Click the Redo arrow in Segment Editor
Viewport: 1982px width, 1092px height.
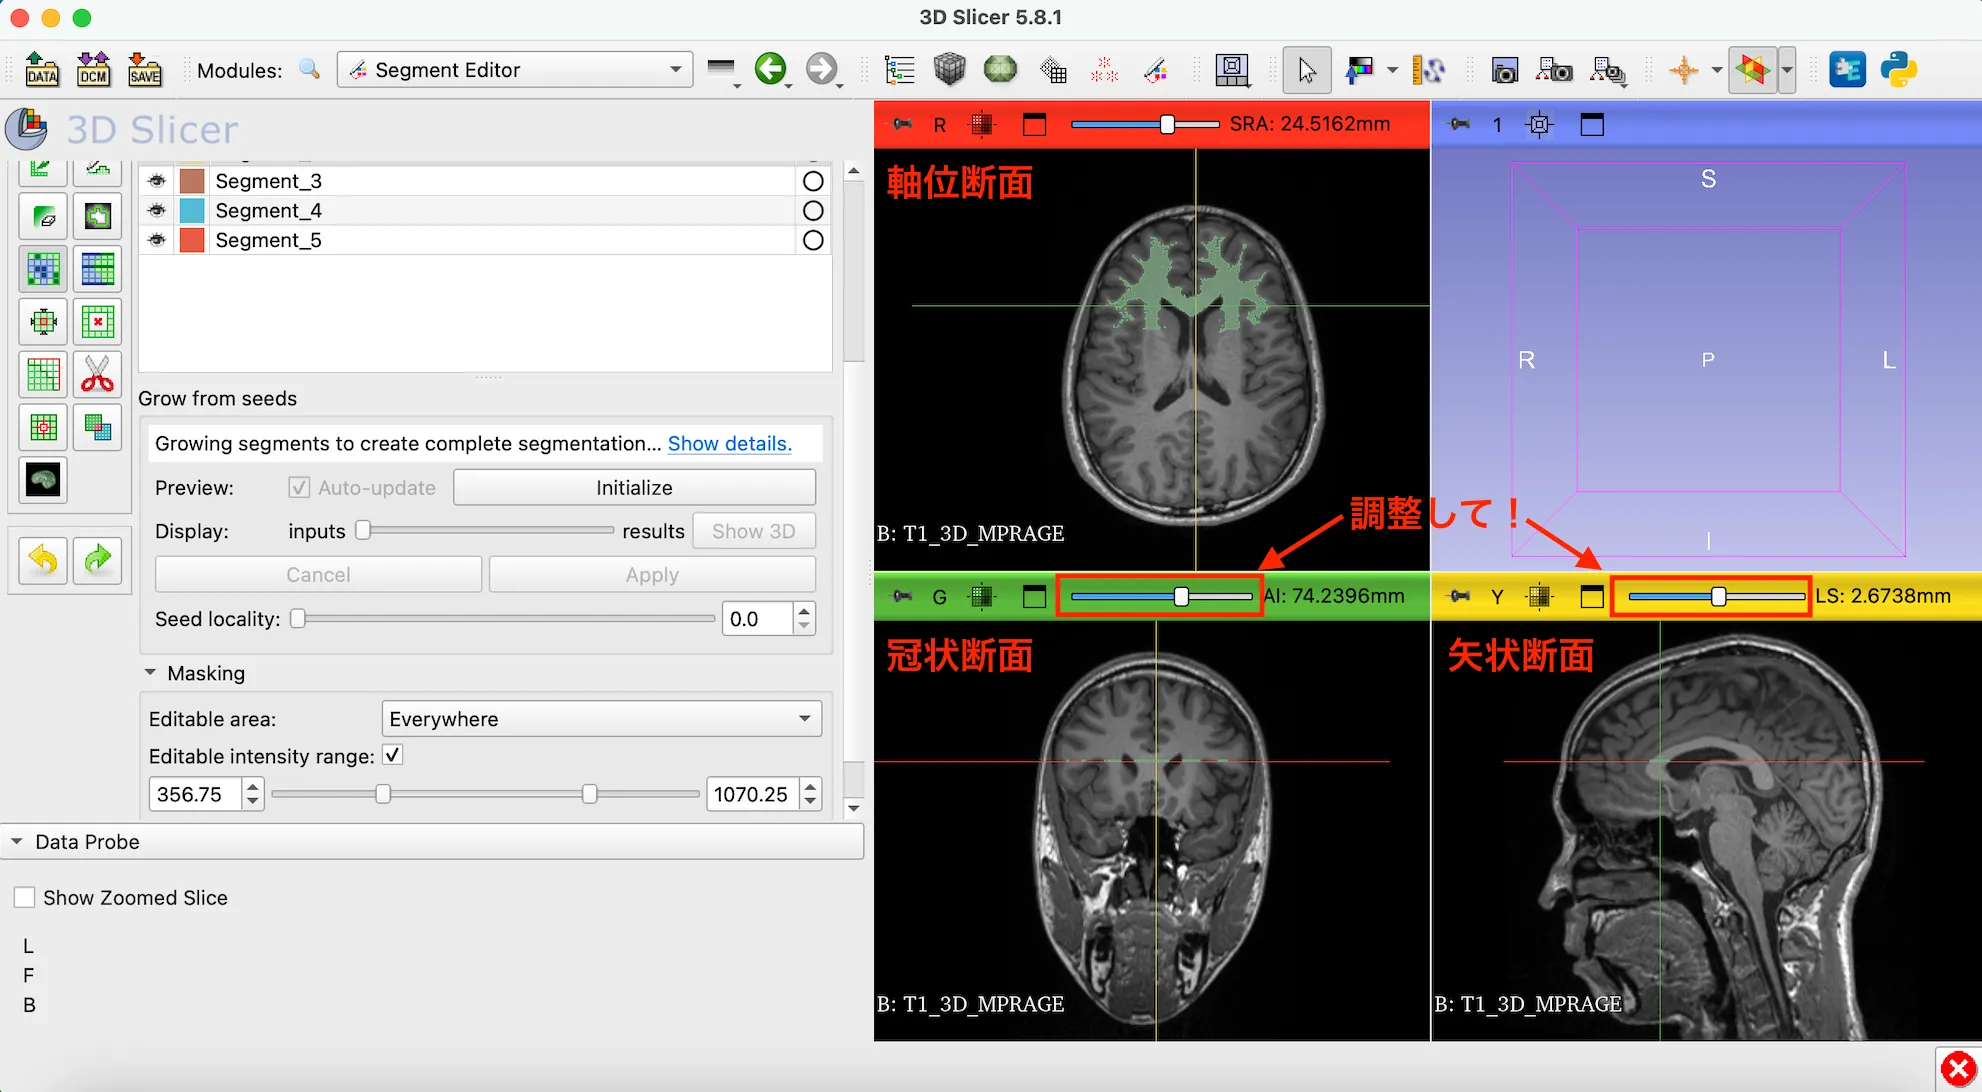coord(97,560)
